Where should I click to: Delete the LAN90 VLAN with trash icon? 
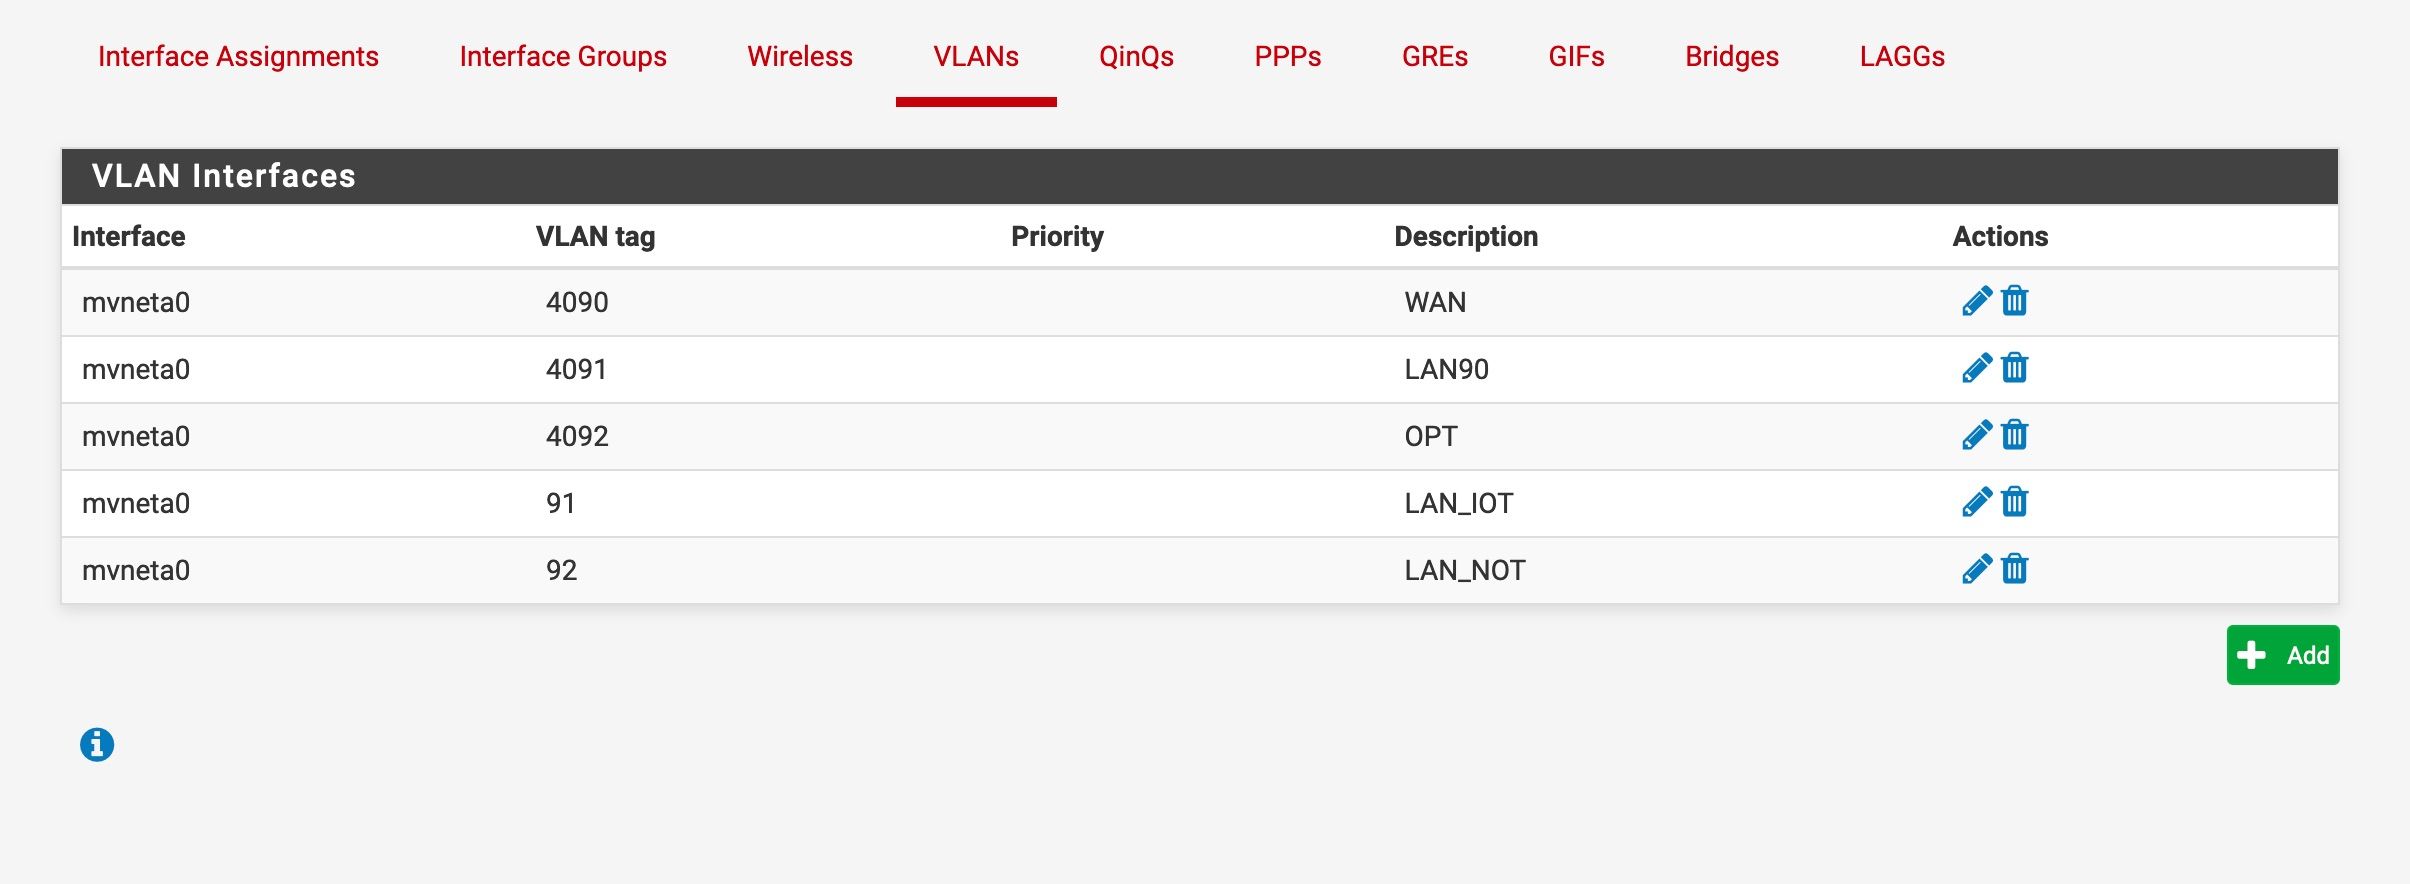2015,368
